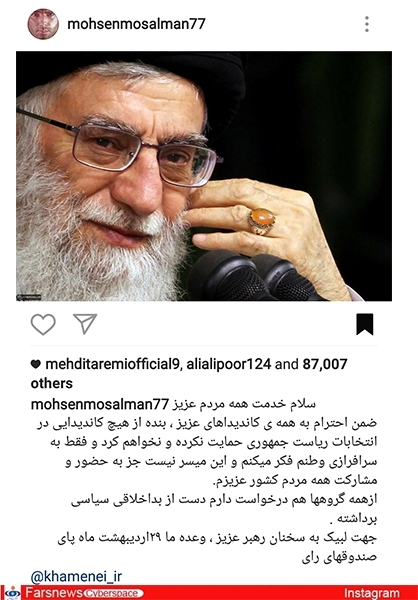
Task: Open the @khamenei_ir mention
Action: click(x=76, y=577)
